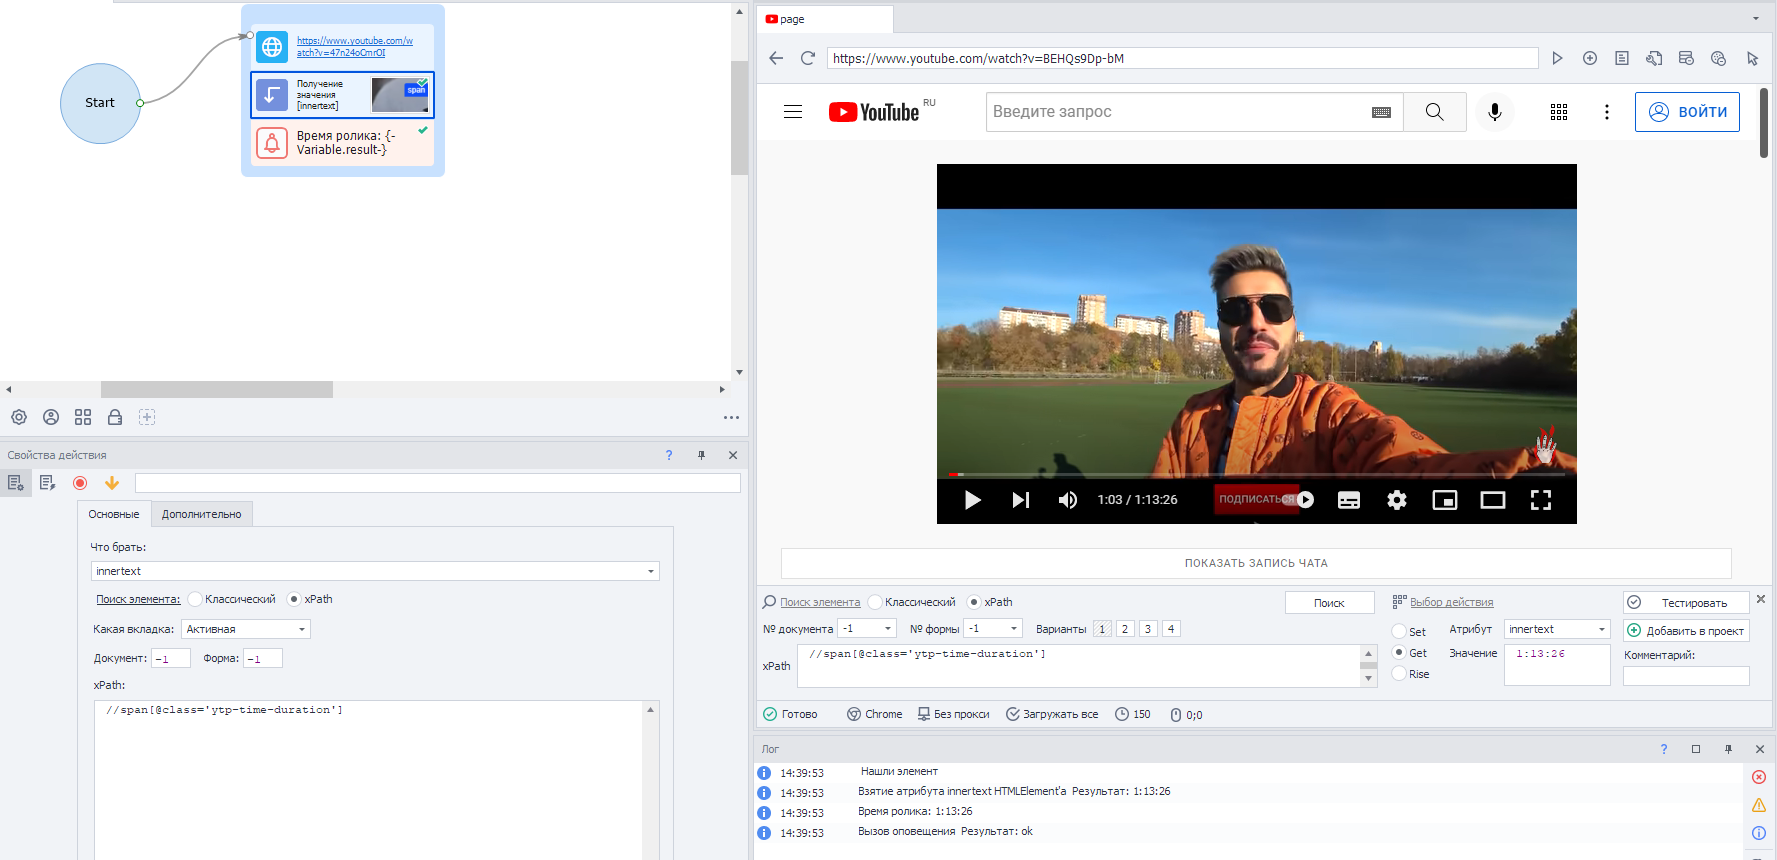This screenshot has width=1777, height=860.
Task: Toggle video subtitles
Action: (1349, 500)
